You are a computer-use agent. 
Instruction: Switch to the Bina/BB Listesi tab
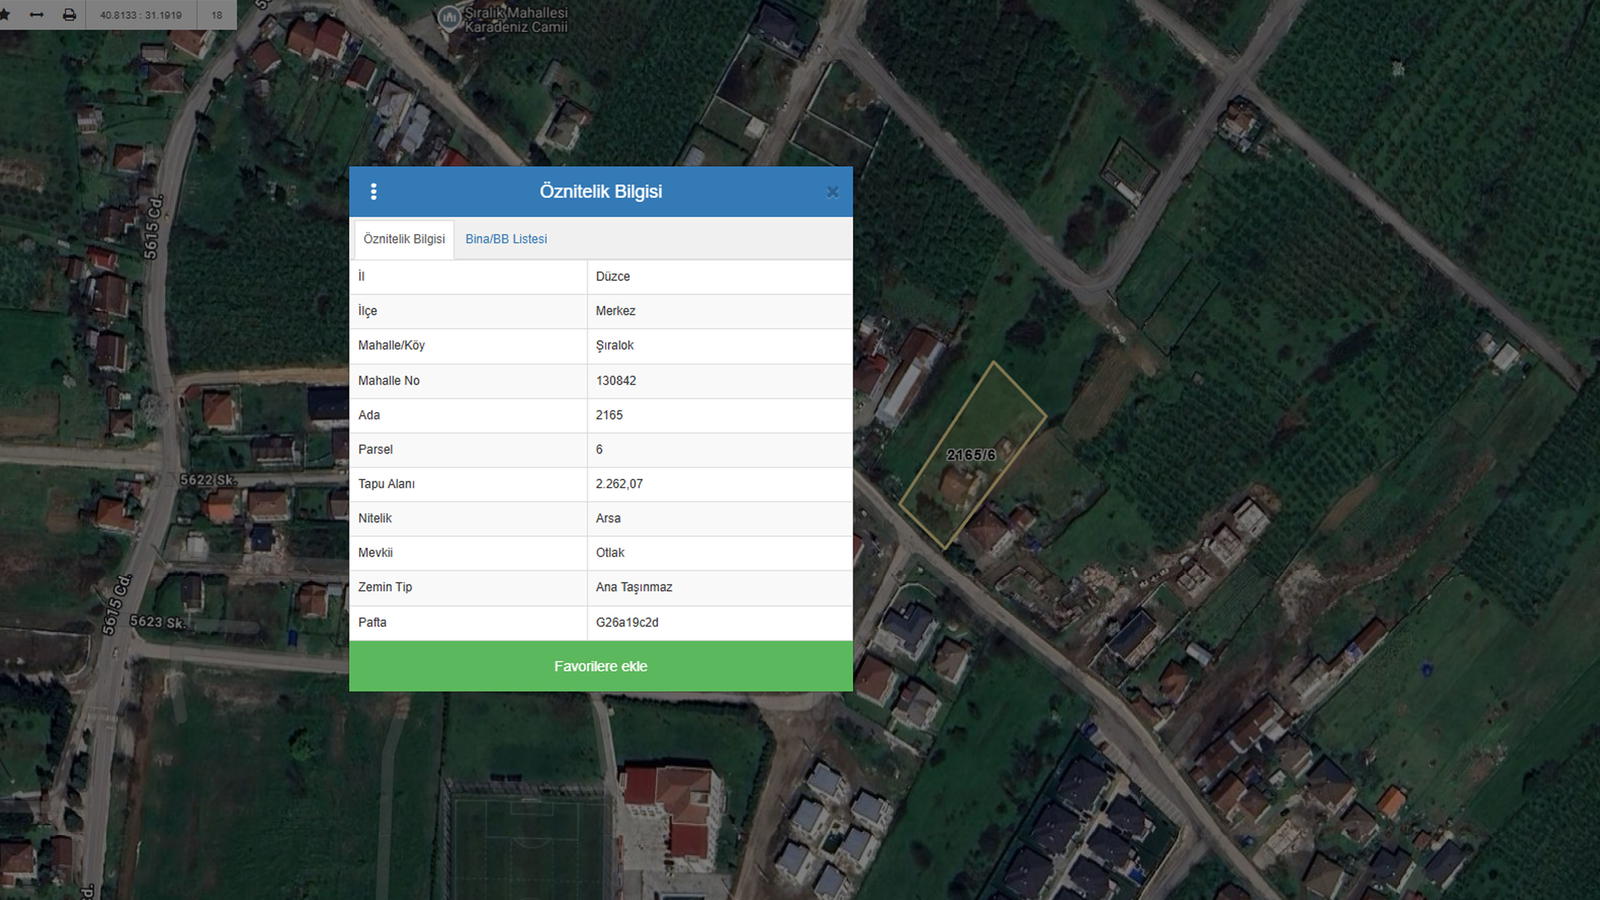click(x=506, y=239)
